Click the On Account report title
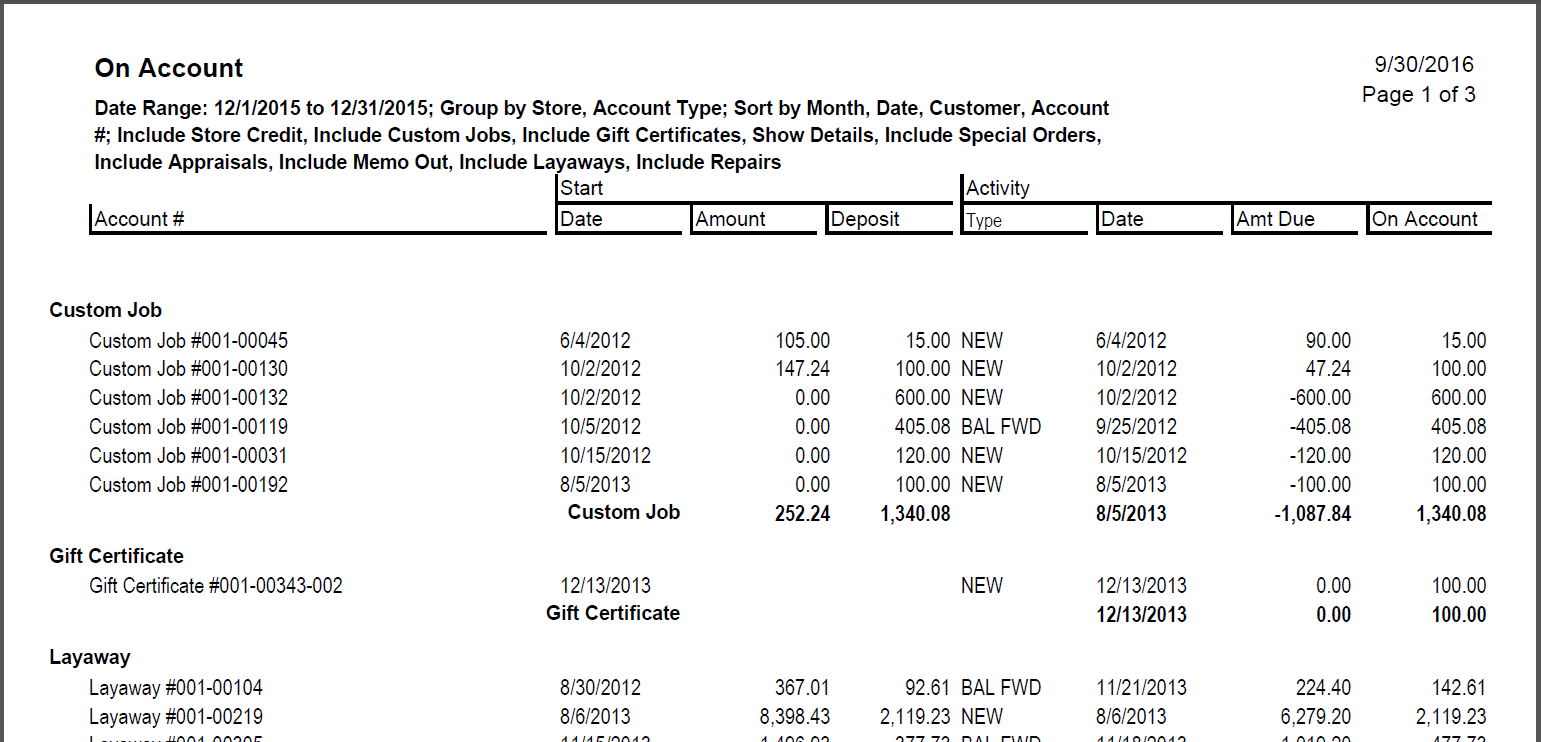Screen dimensions: 1541x742 [168, 68]
